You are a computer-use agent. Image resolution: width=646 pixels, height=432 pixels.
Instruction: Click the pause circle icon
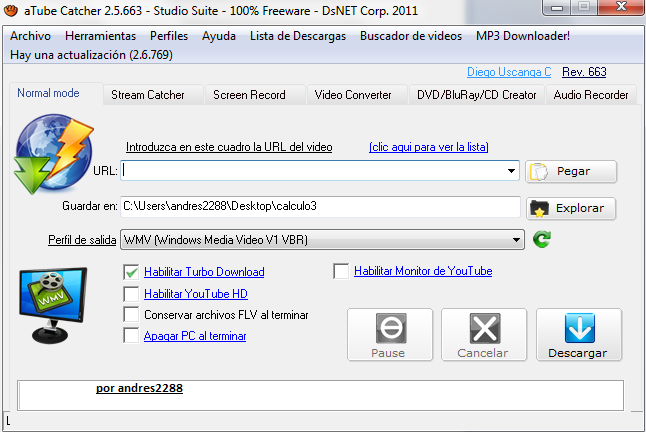[391, 328]
